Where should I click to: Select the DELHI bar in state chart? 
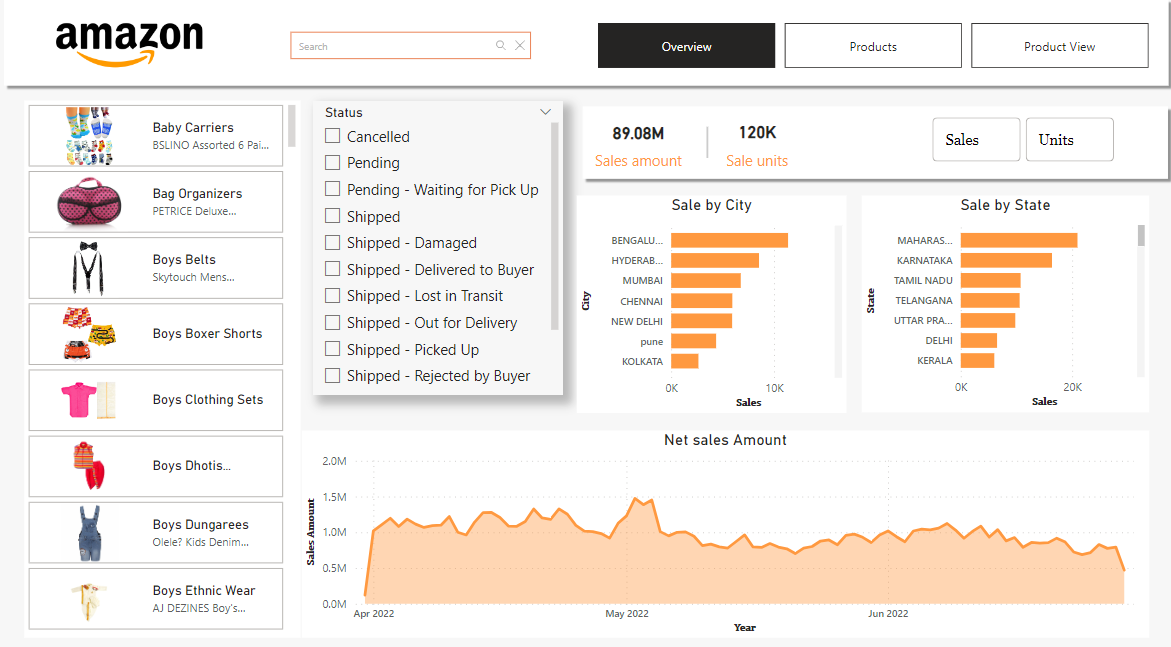click(979, 340)
